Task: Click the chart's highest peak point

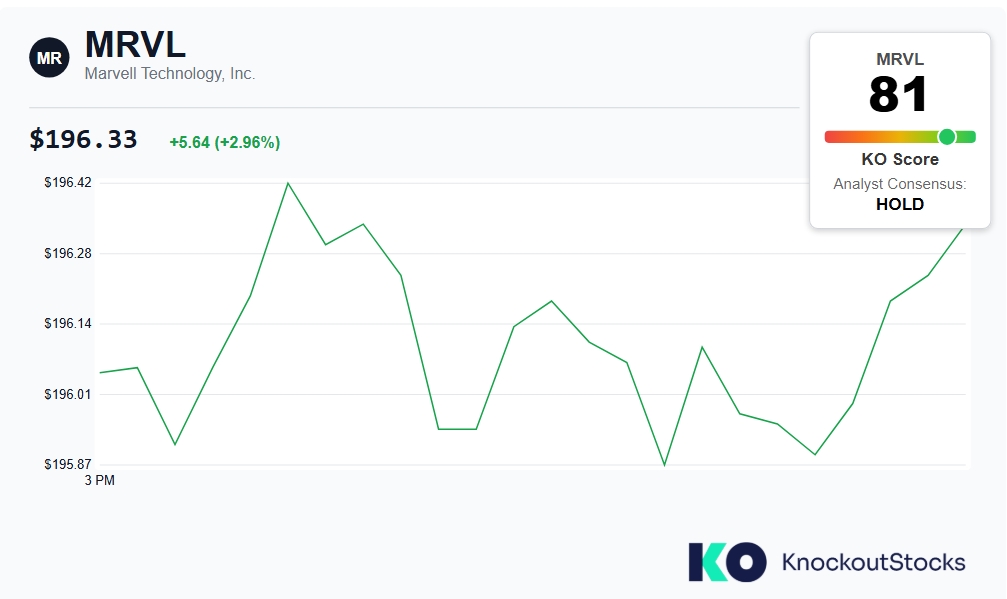Action: click(x=288, y=183)
